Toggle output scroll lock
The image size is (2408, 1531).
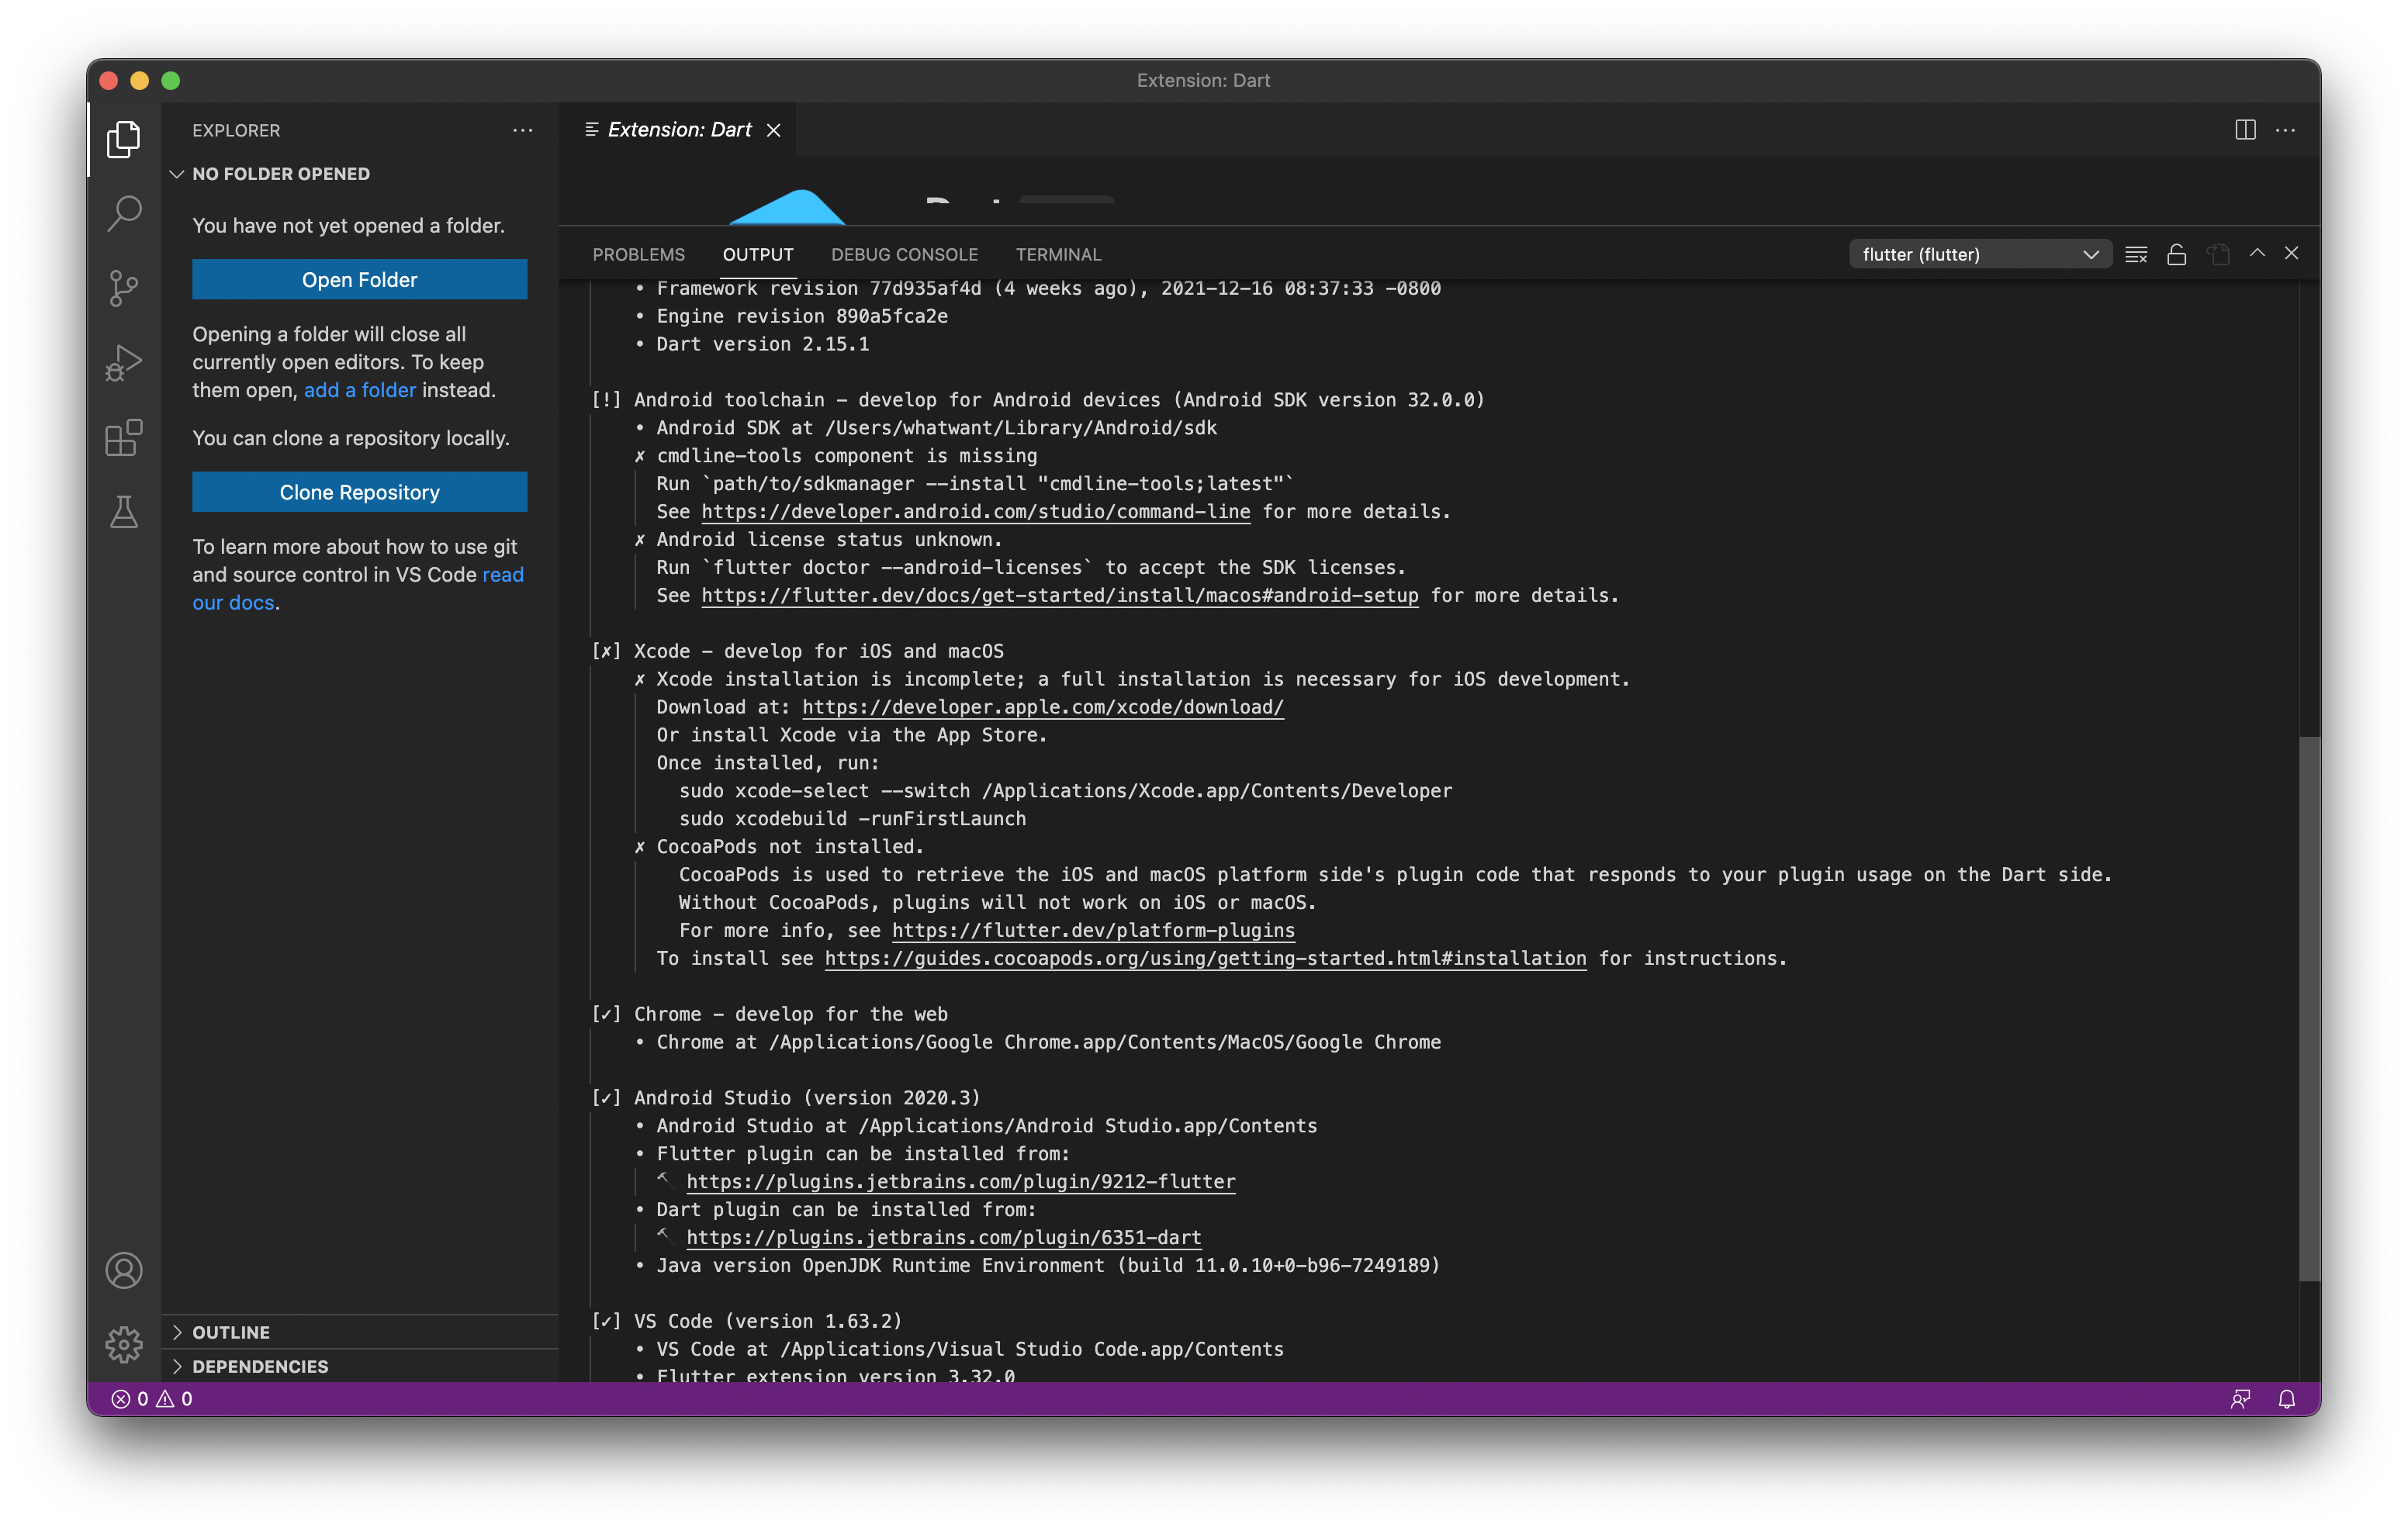(2176, 254)
